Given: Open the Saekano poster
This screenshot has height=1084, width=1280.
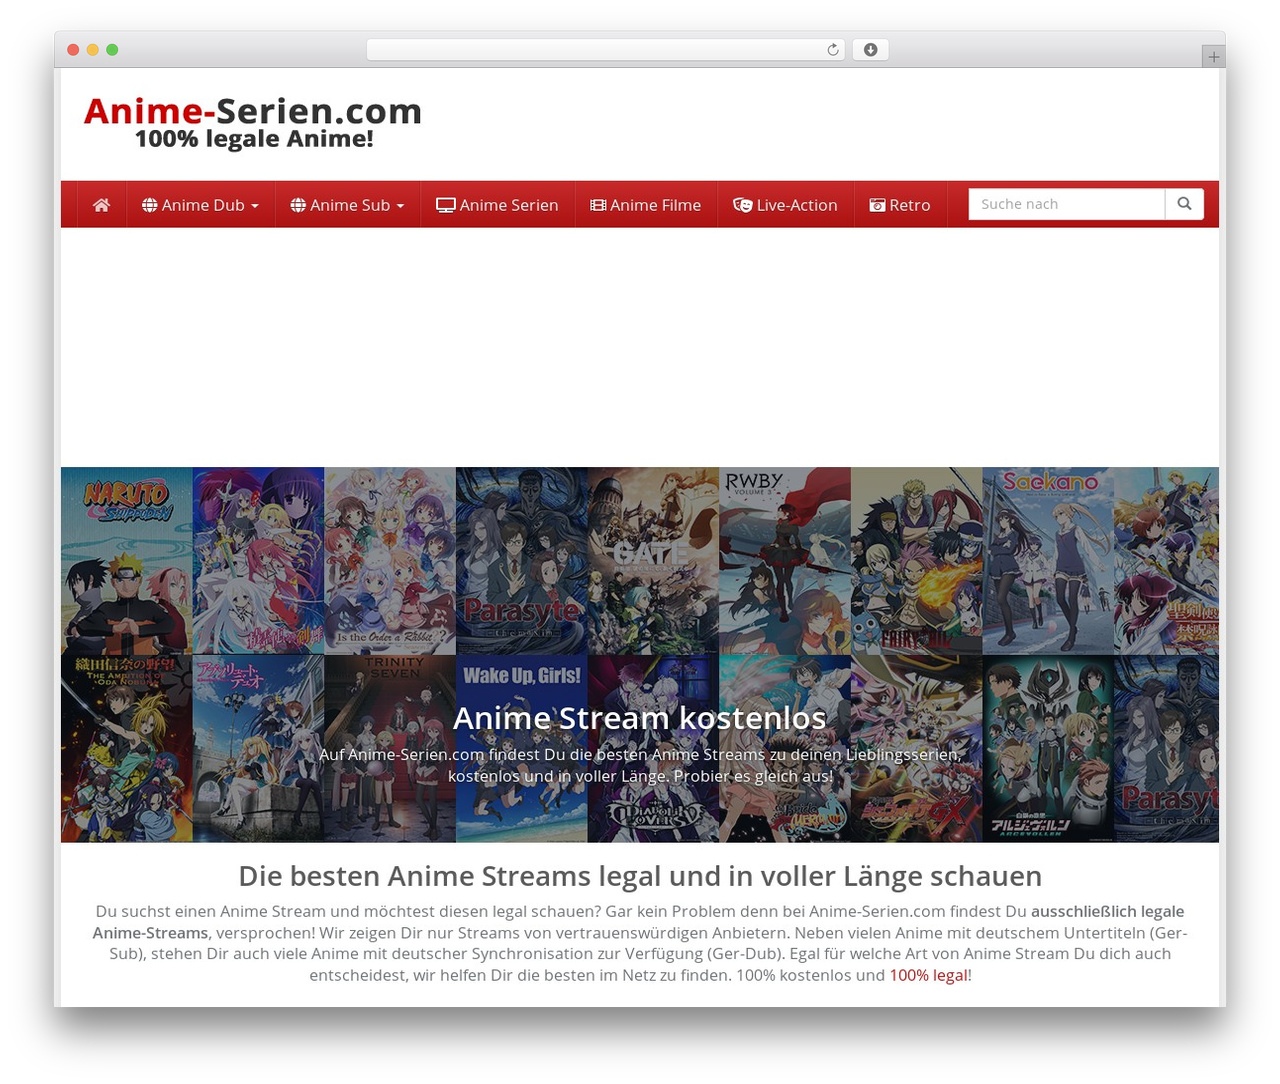Looking at the screenshot, I should [x=1048, y=561].
